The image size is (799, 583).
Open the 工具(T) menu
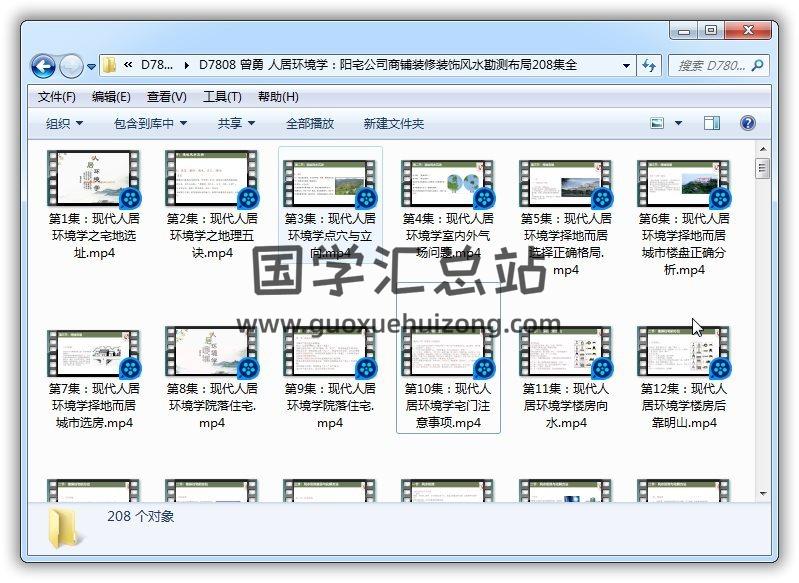point(222,96)
